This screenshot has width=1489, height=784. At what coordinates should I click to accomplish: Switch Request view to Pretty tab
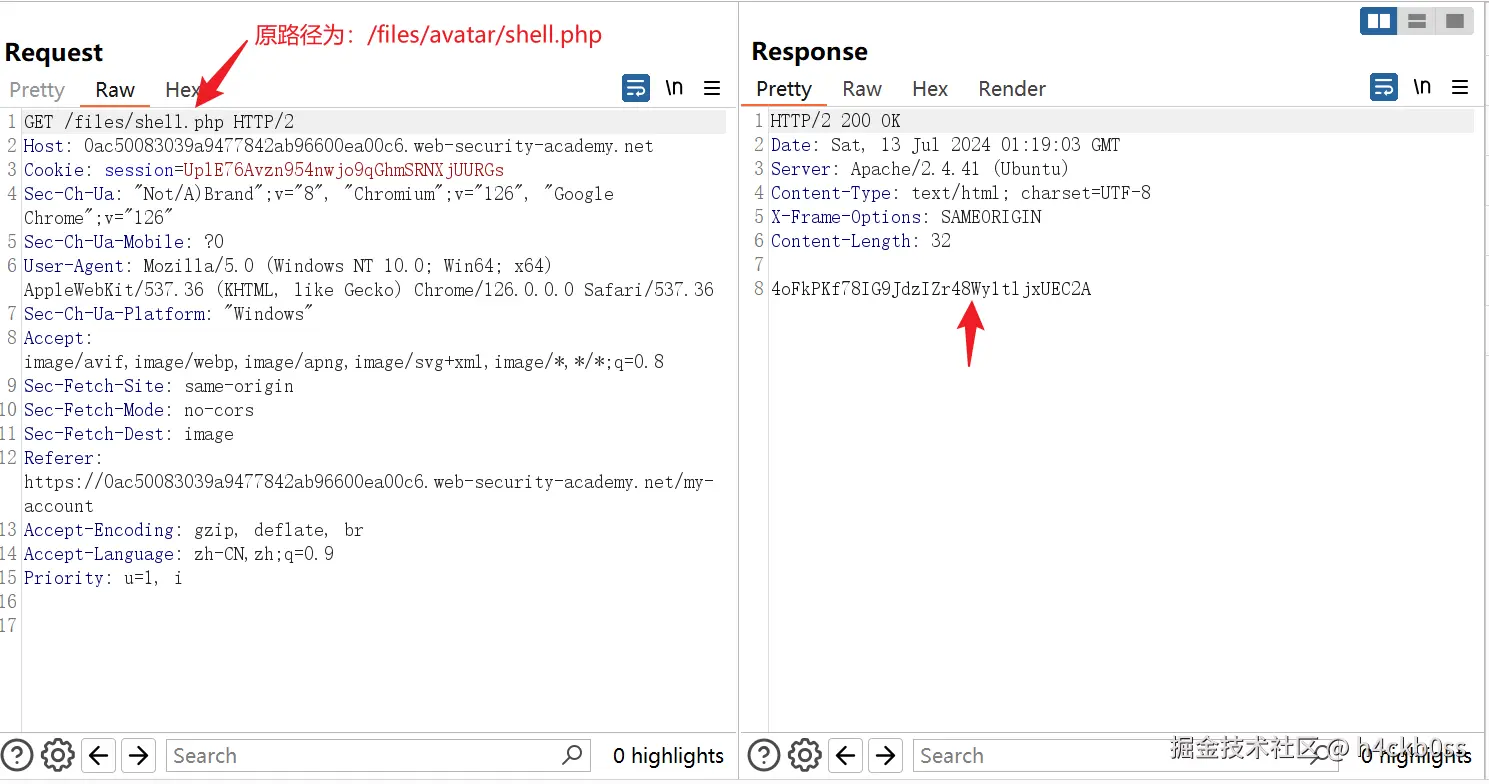pos(37,90)
